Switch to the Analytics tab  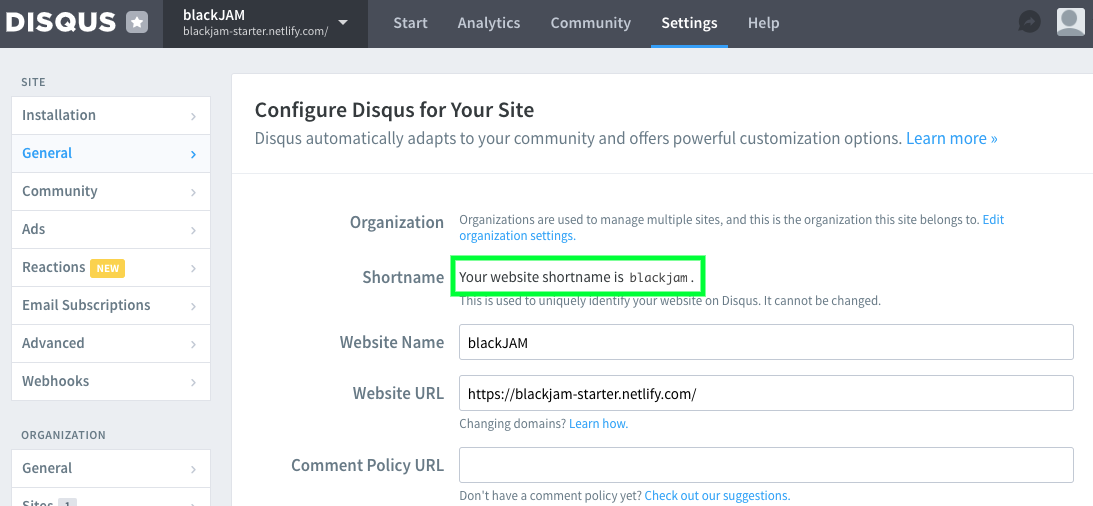[489, 23]
